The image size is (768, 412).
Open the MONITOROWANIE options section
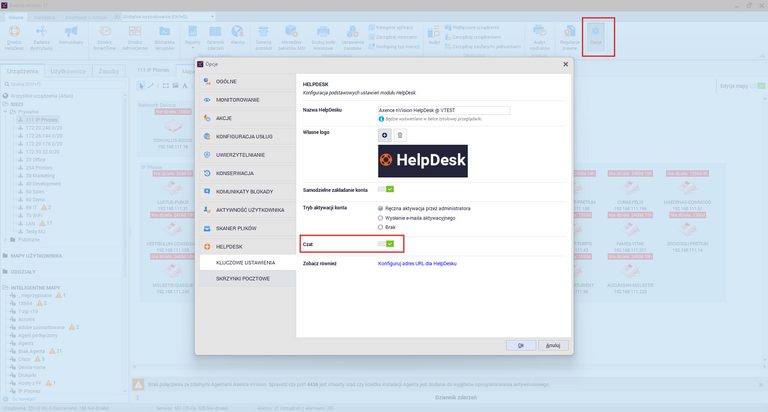248,100
